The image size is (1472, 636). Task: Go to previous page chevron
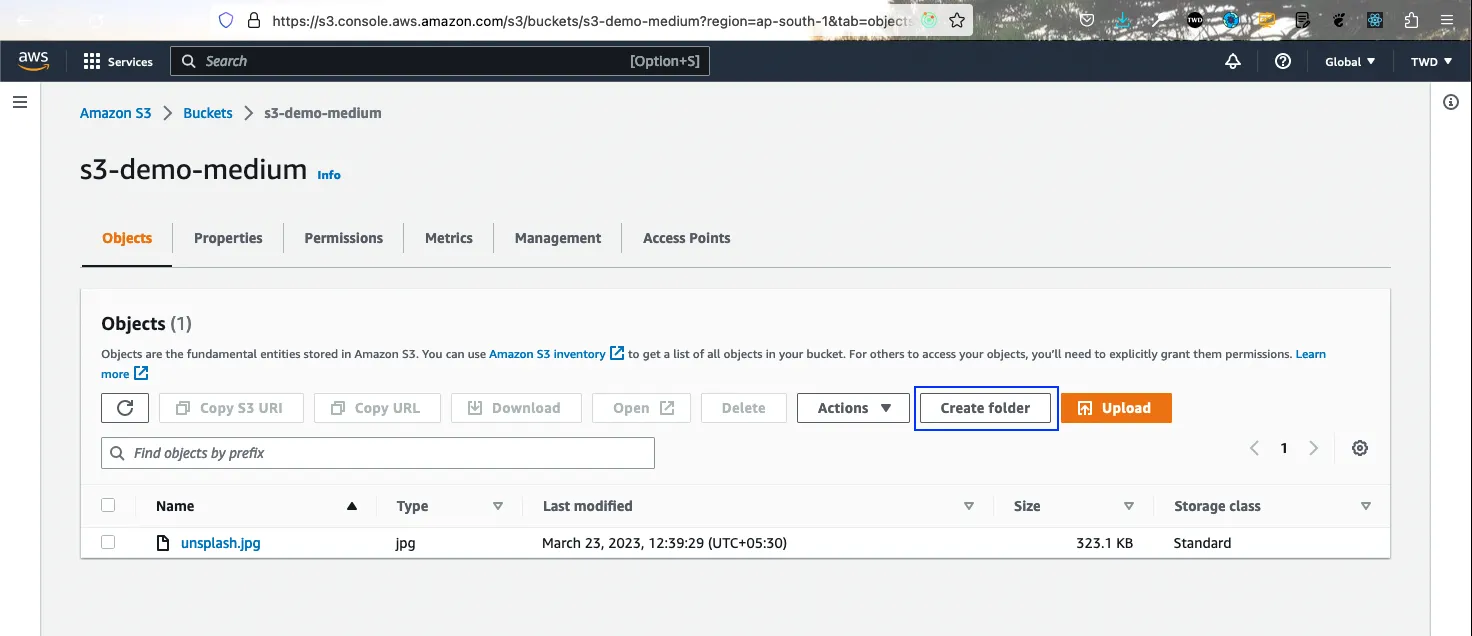click(x=1254, y=448)
